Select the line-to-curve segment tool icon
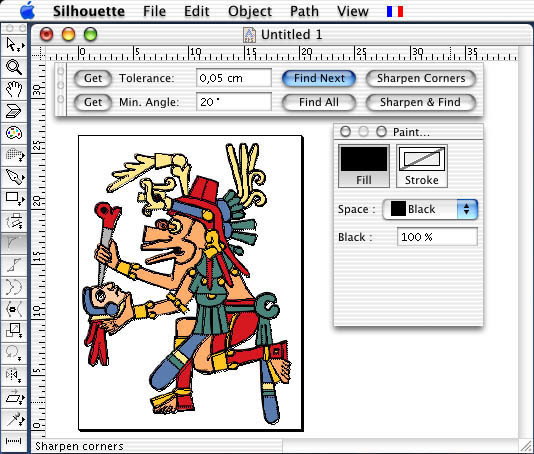Viewport: 534px width, 454px height. pyautogui.click(x=14, y=265)
